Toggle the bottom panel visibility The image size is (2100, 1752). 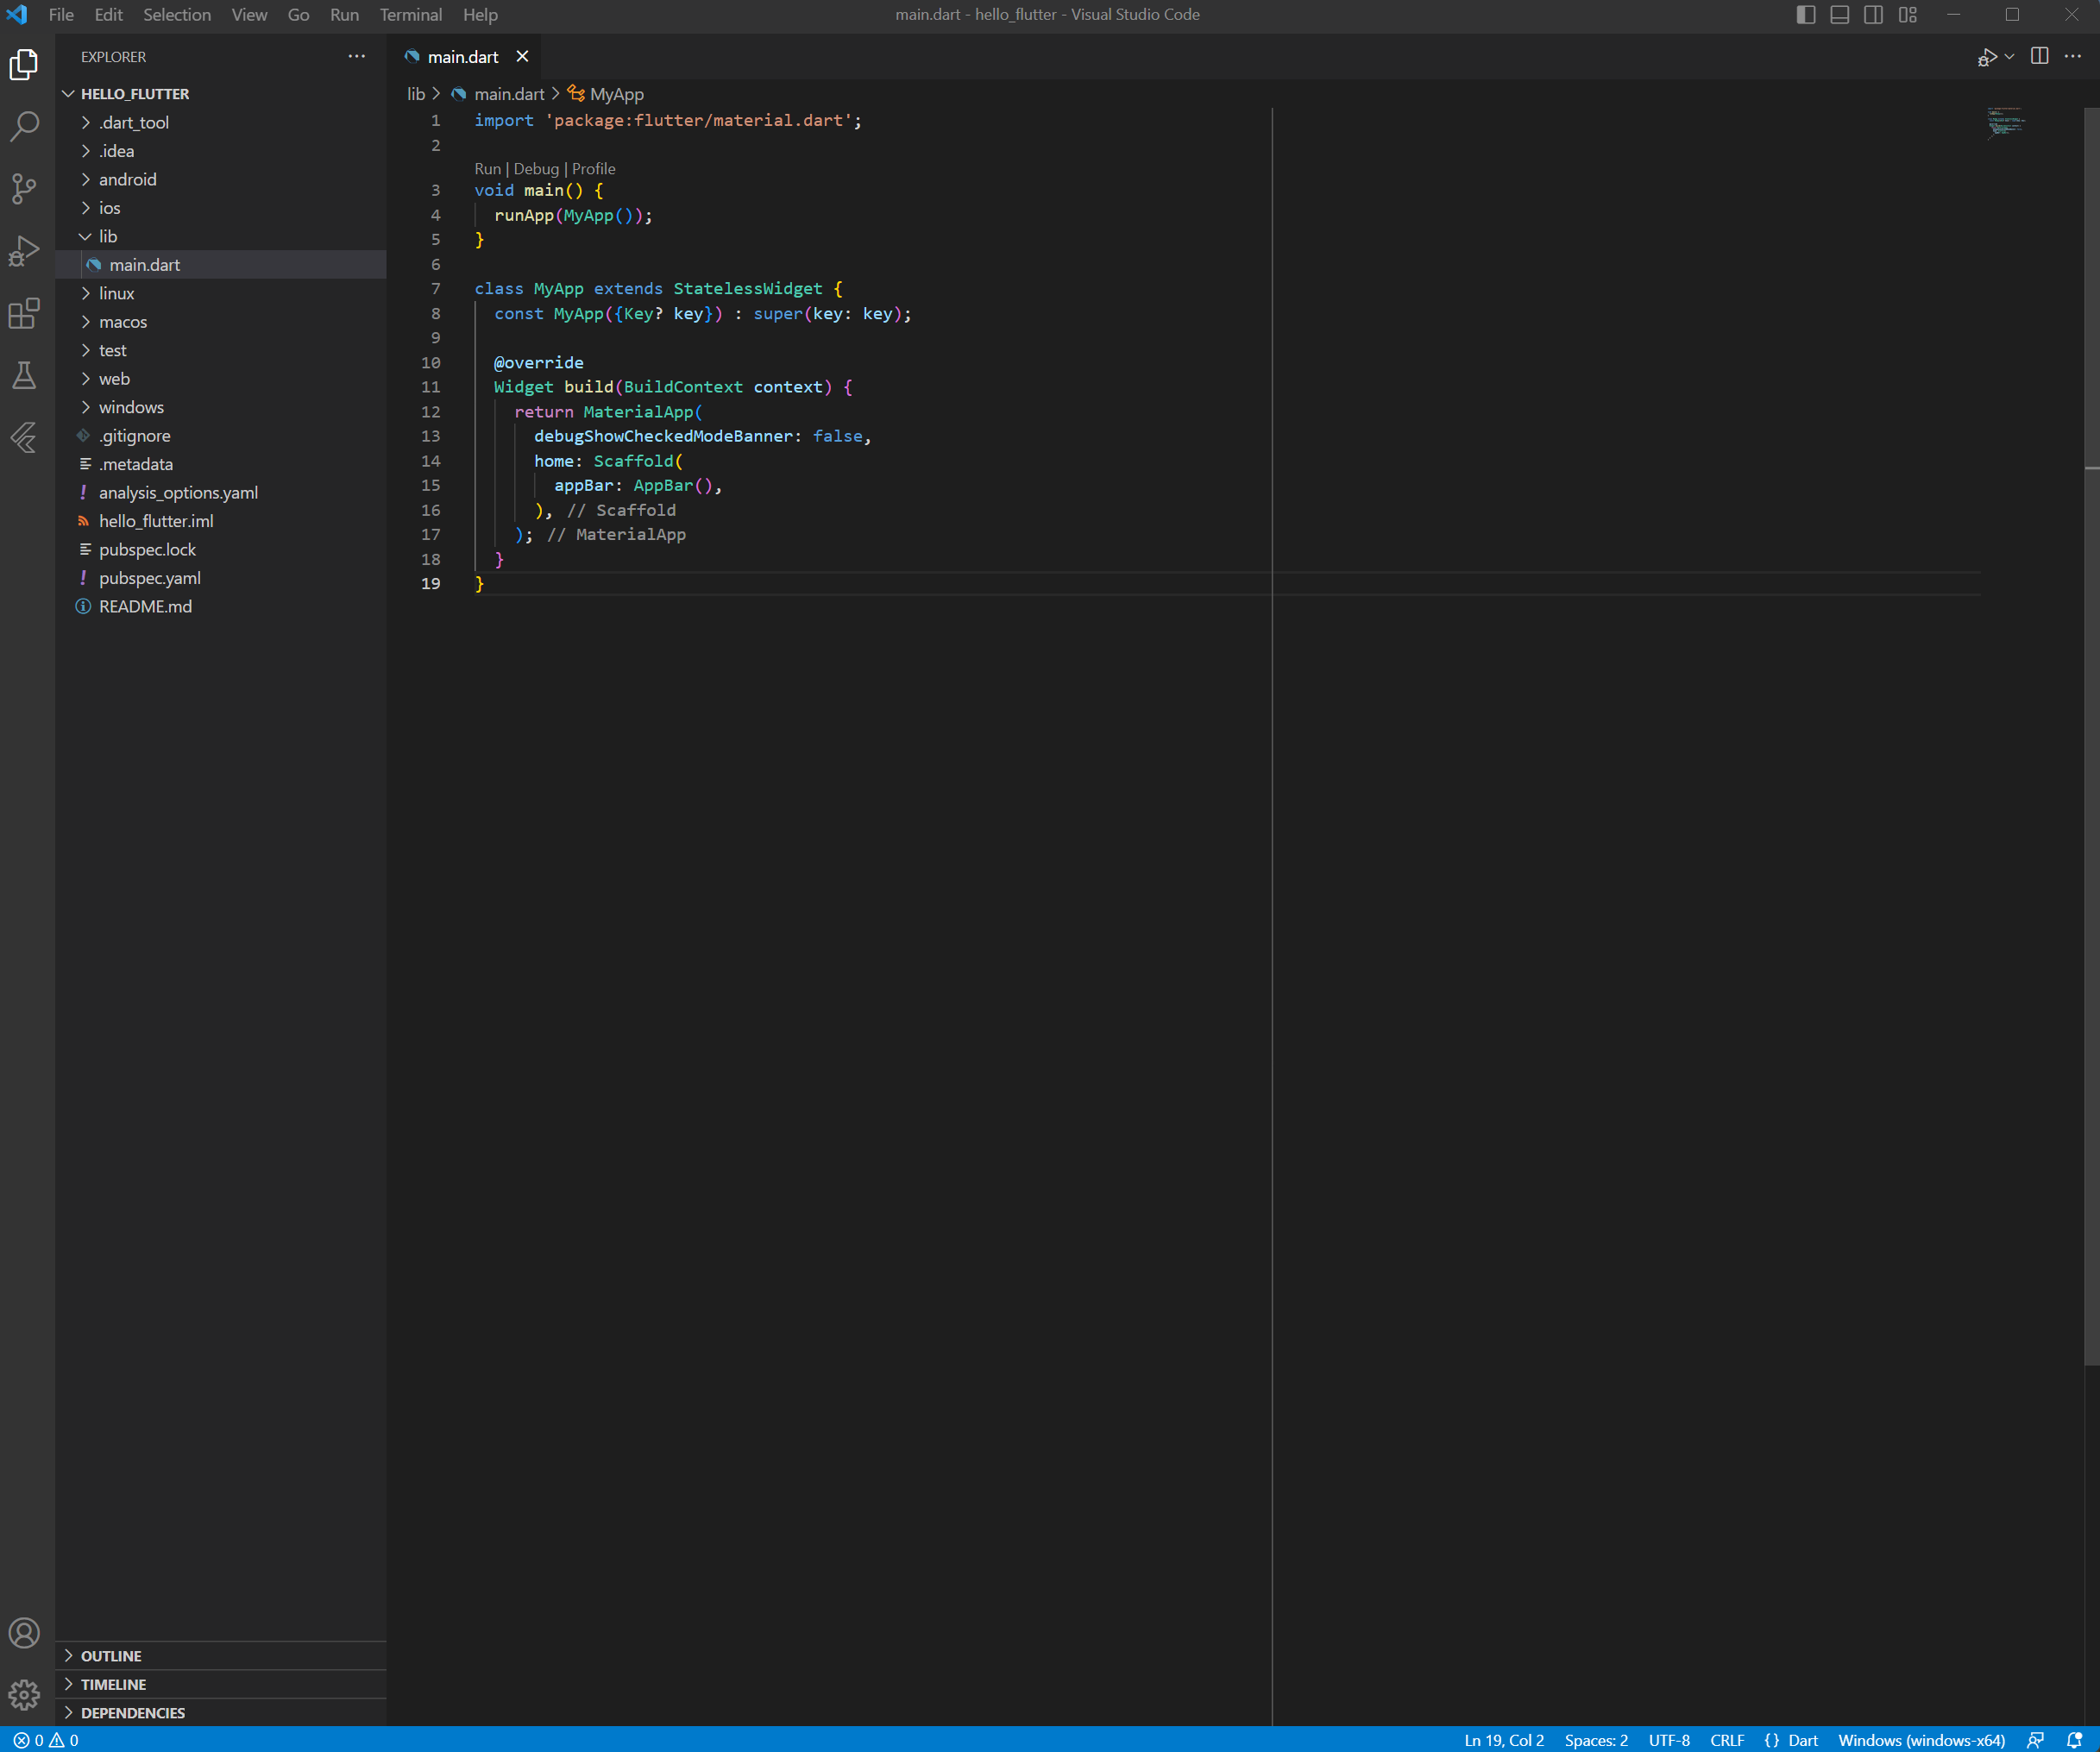point(1840,15)
